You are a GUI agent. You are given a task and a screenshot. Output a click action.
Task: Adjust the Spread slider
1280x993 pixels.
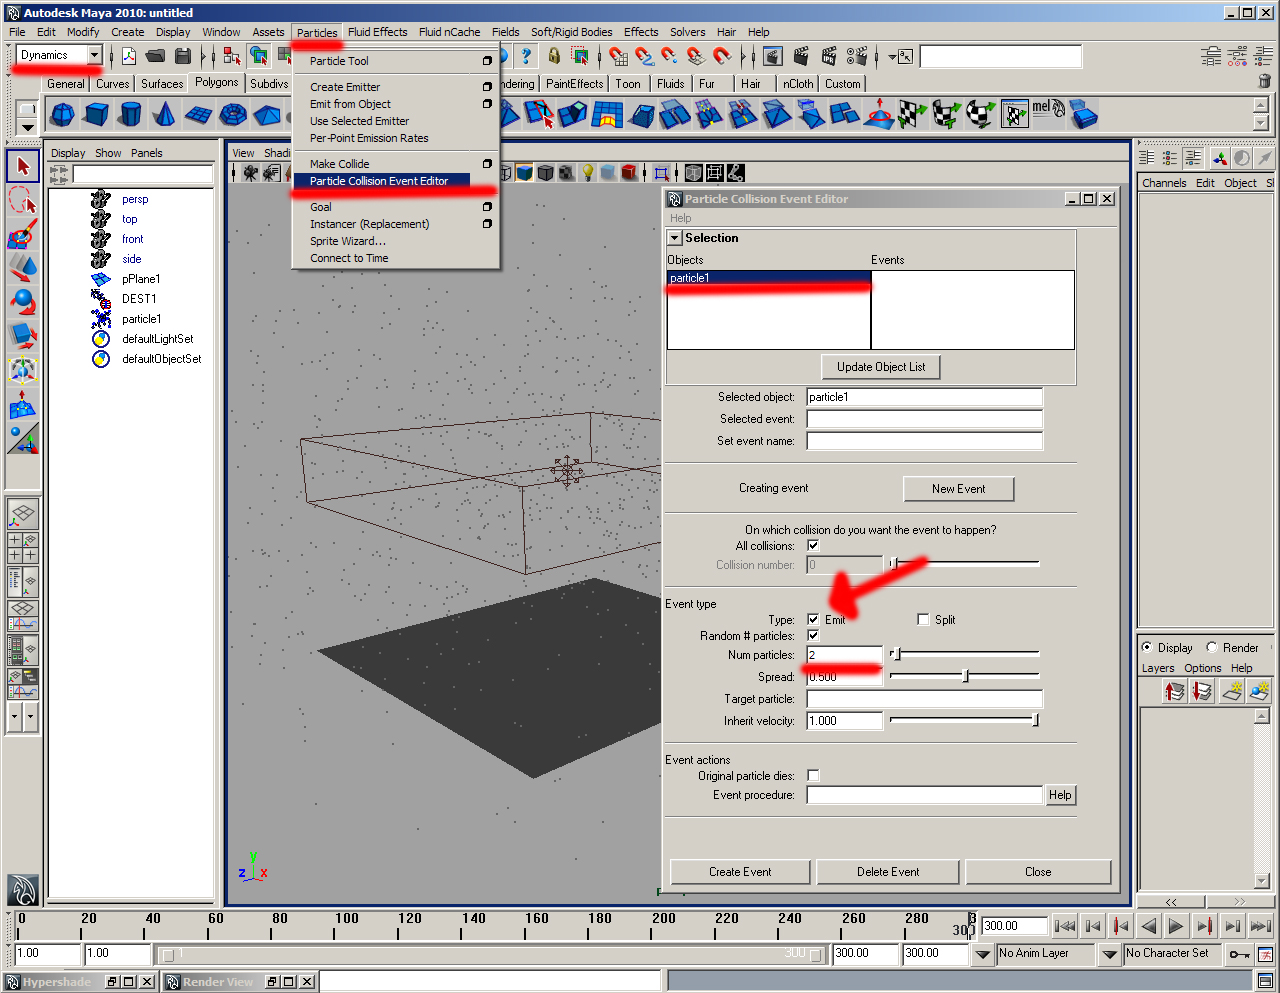click(x=964, y=676)
